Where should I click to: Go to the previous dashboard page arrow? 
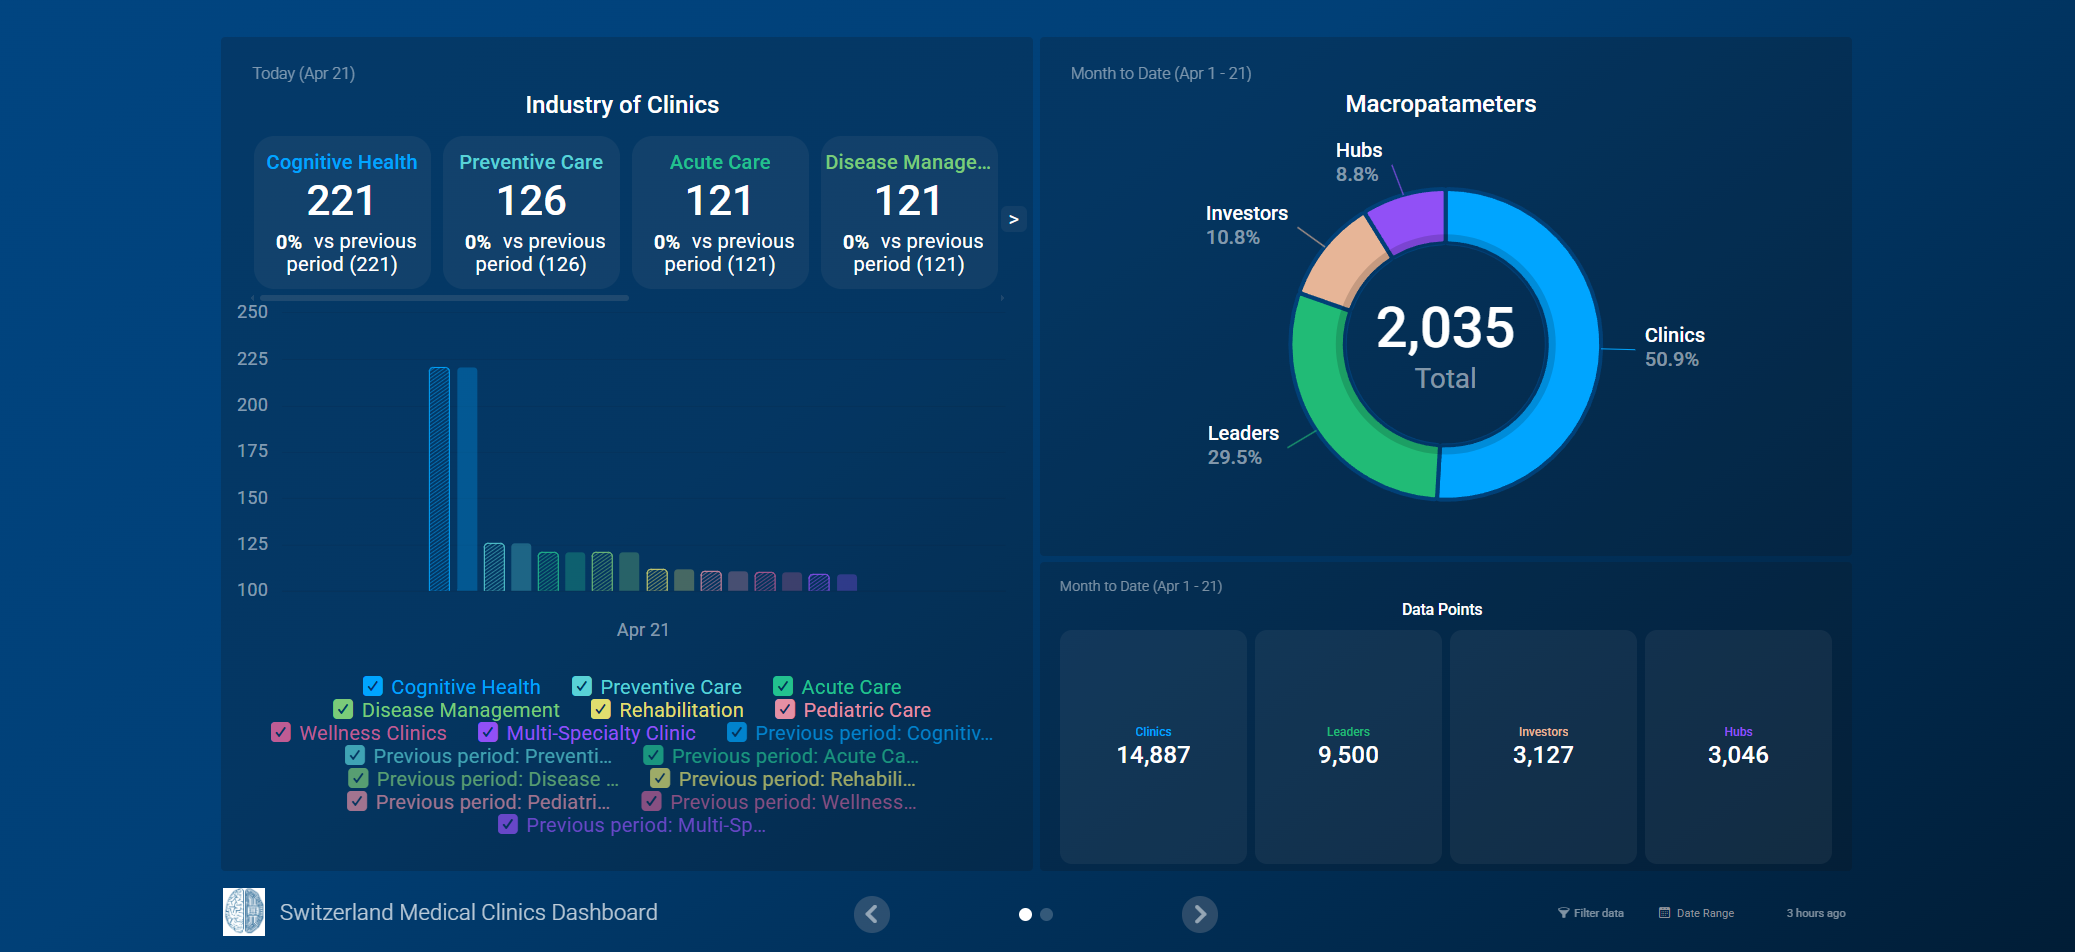pos(871,914)
